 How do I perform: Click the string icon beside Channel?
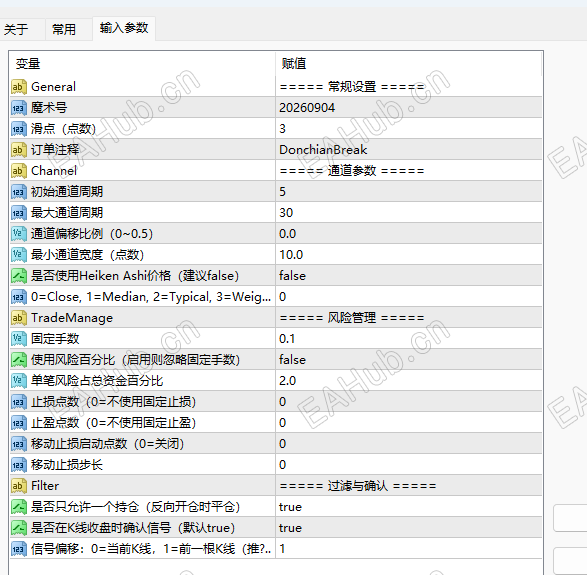coord(19,171)
